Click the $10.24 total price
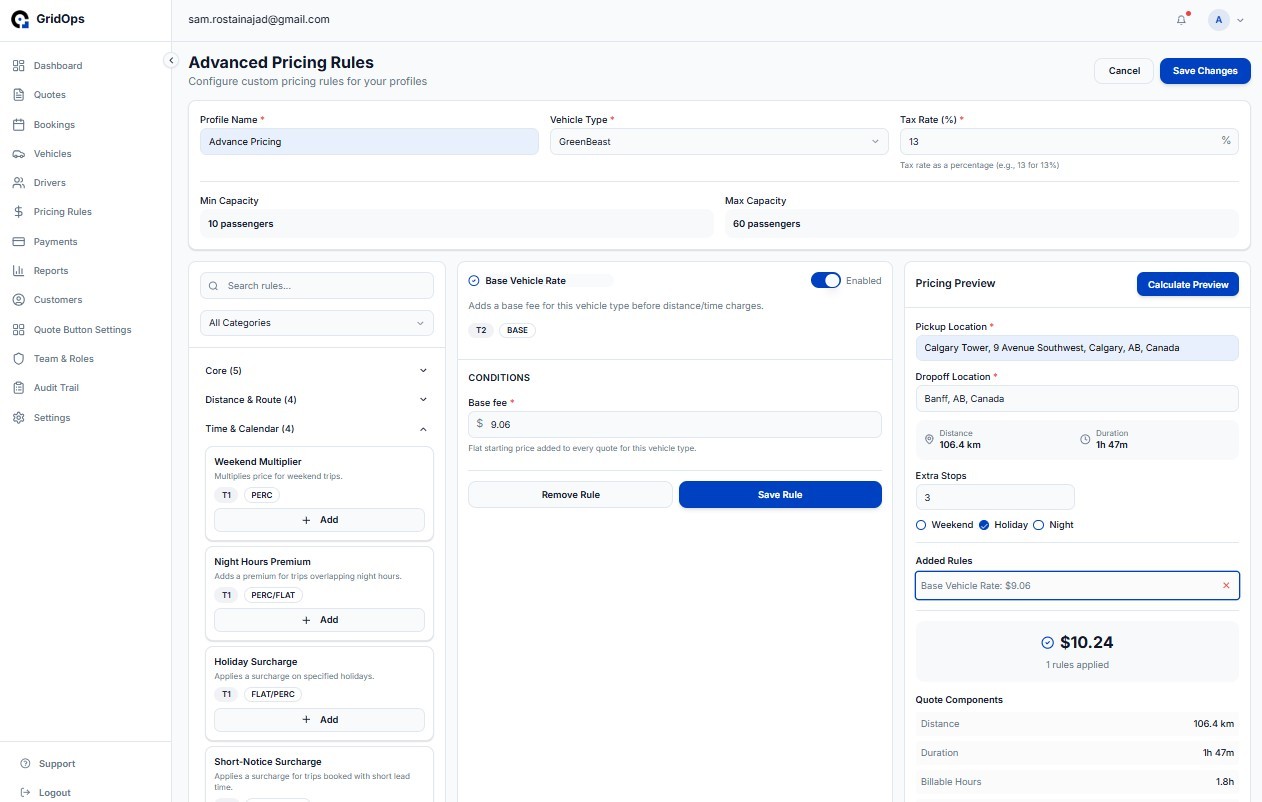The width and height of the screenshot is (1262, 802). [x=1086, y=643]
